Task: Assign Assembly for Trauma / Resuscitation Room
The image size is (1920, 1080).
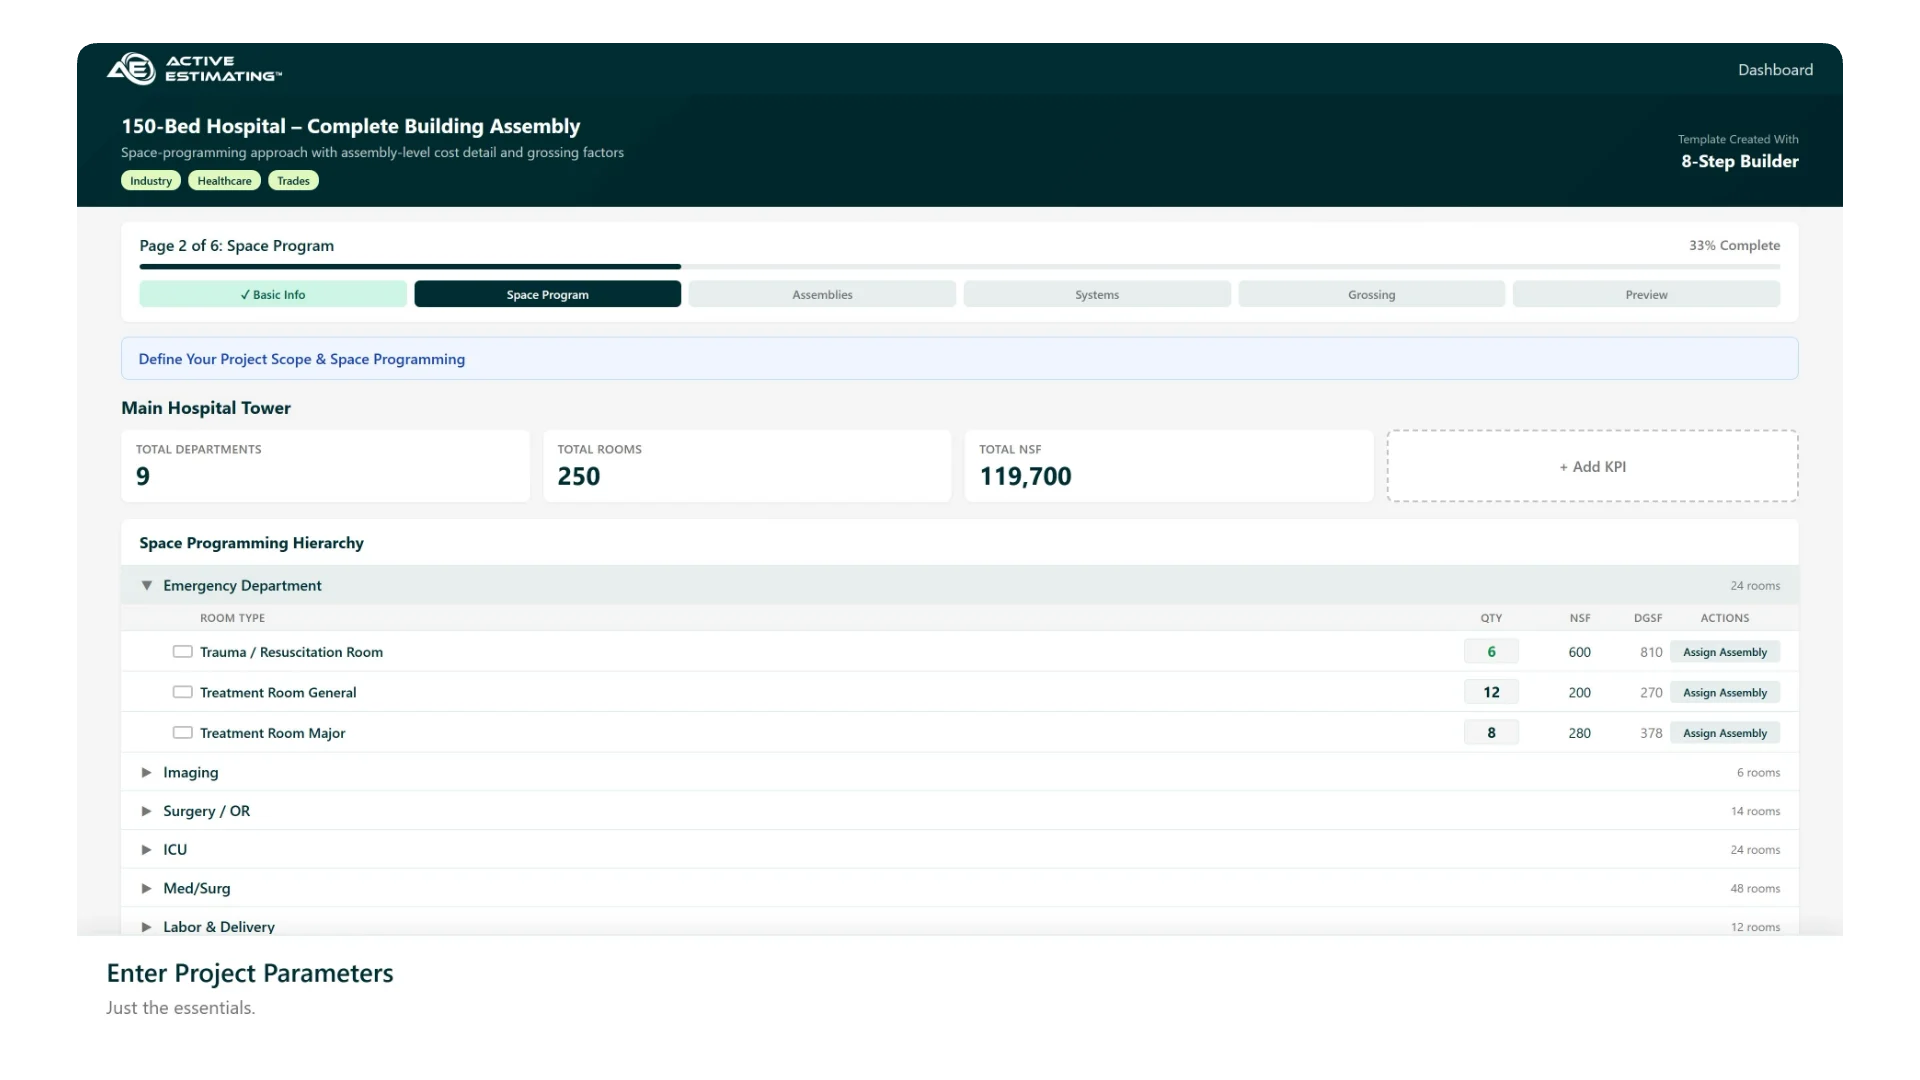Action: click(1724, 652)
